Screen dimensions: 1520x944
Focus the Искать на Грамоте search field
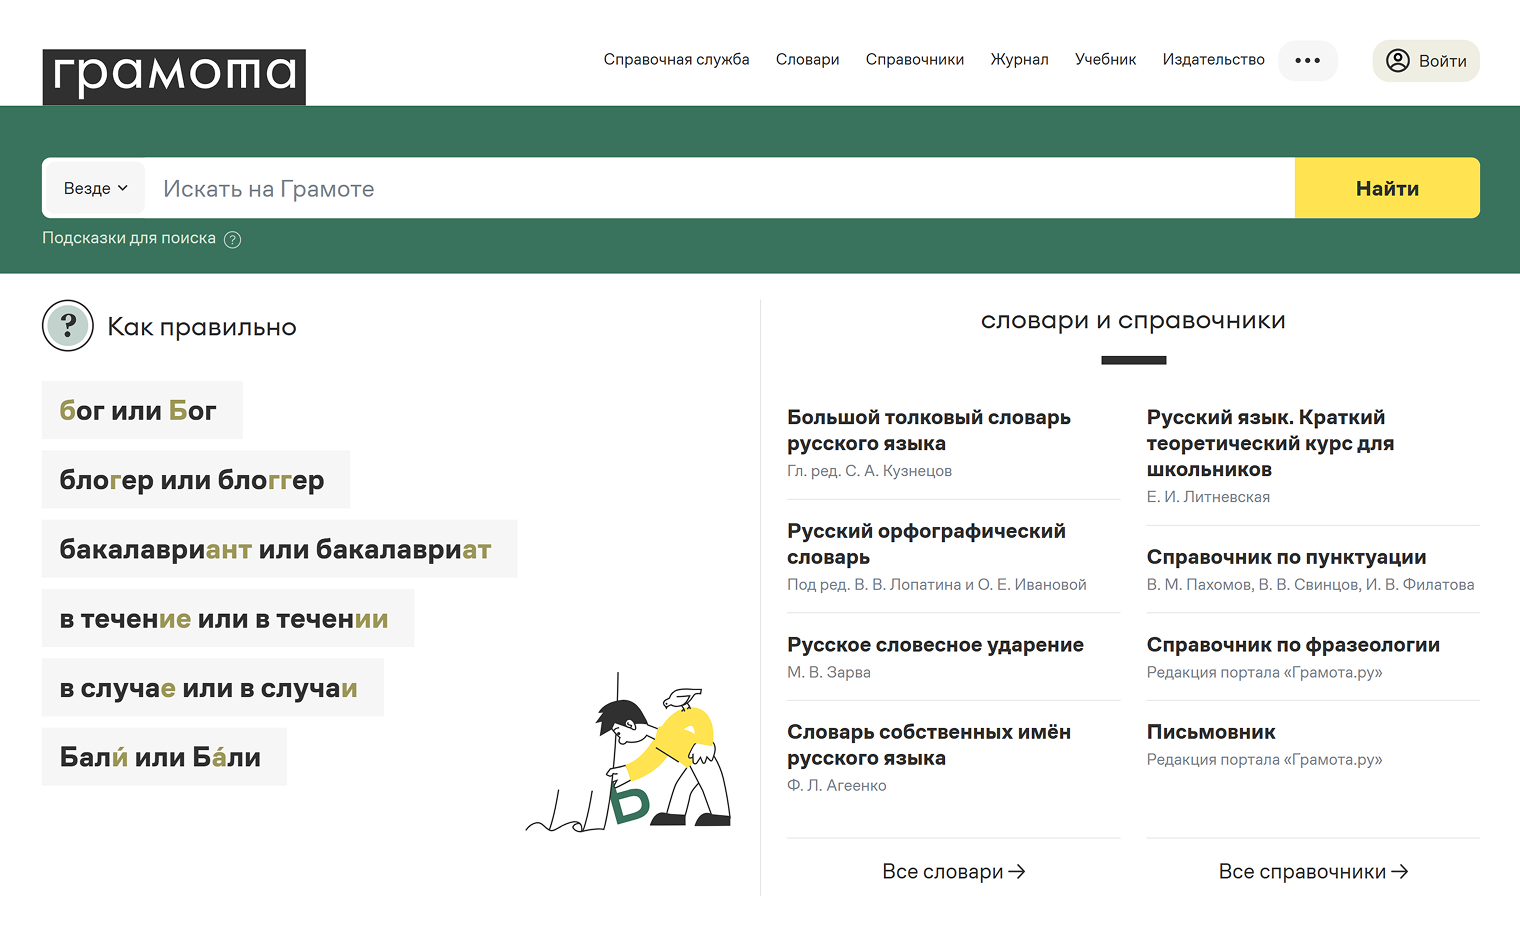(x=720, y=188)
